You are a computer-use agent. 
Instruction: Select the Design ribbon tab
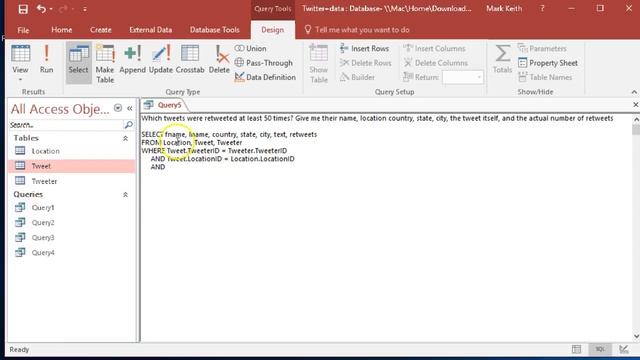pyautogui.click(x=272, y=30)
